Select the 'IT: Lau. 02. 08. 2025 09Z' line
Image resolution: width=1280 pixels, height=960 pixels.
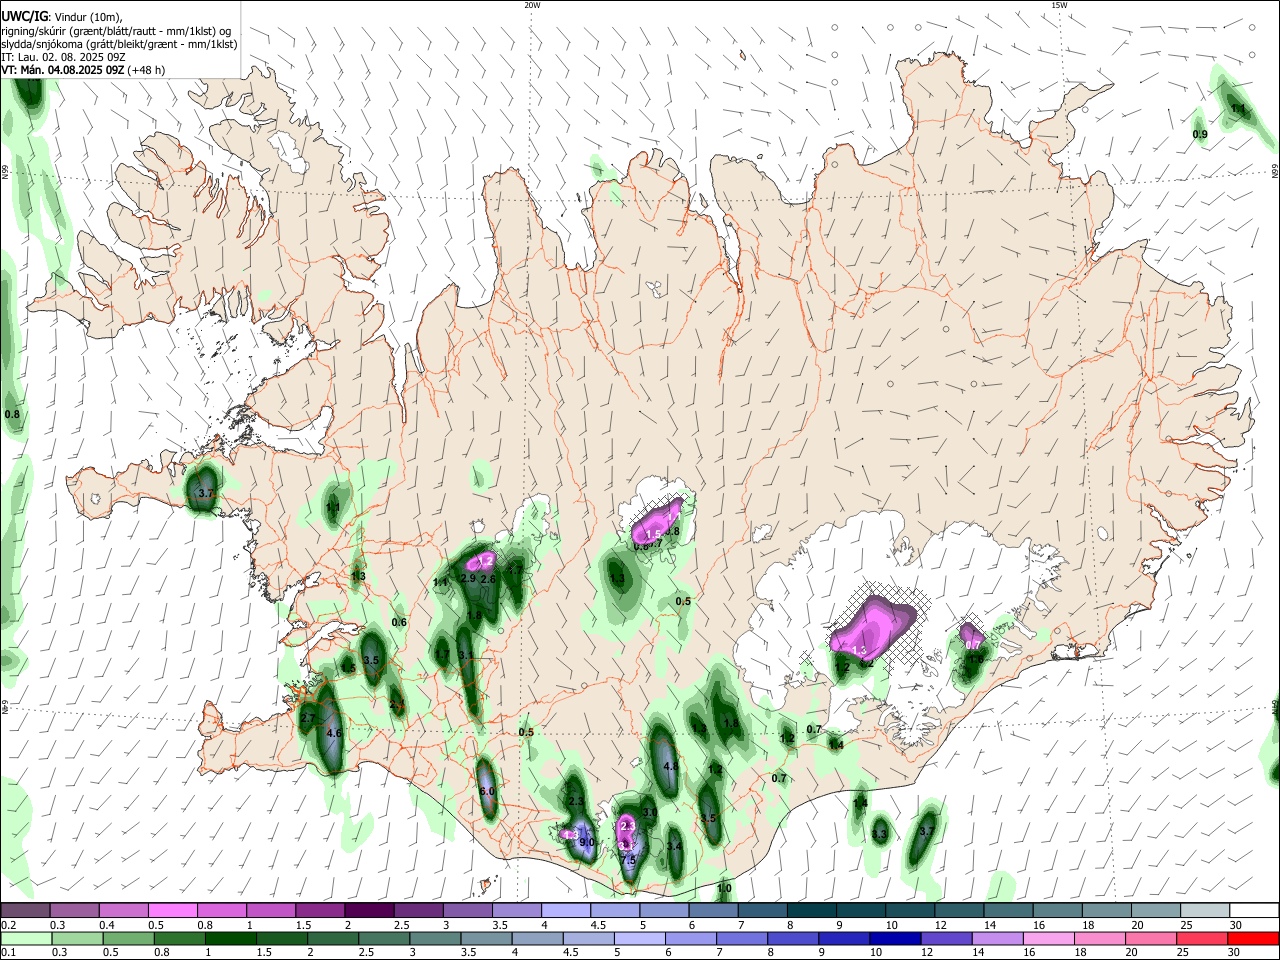(x=63, y=57)
